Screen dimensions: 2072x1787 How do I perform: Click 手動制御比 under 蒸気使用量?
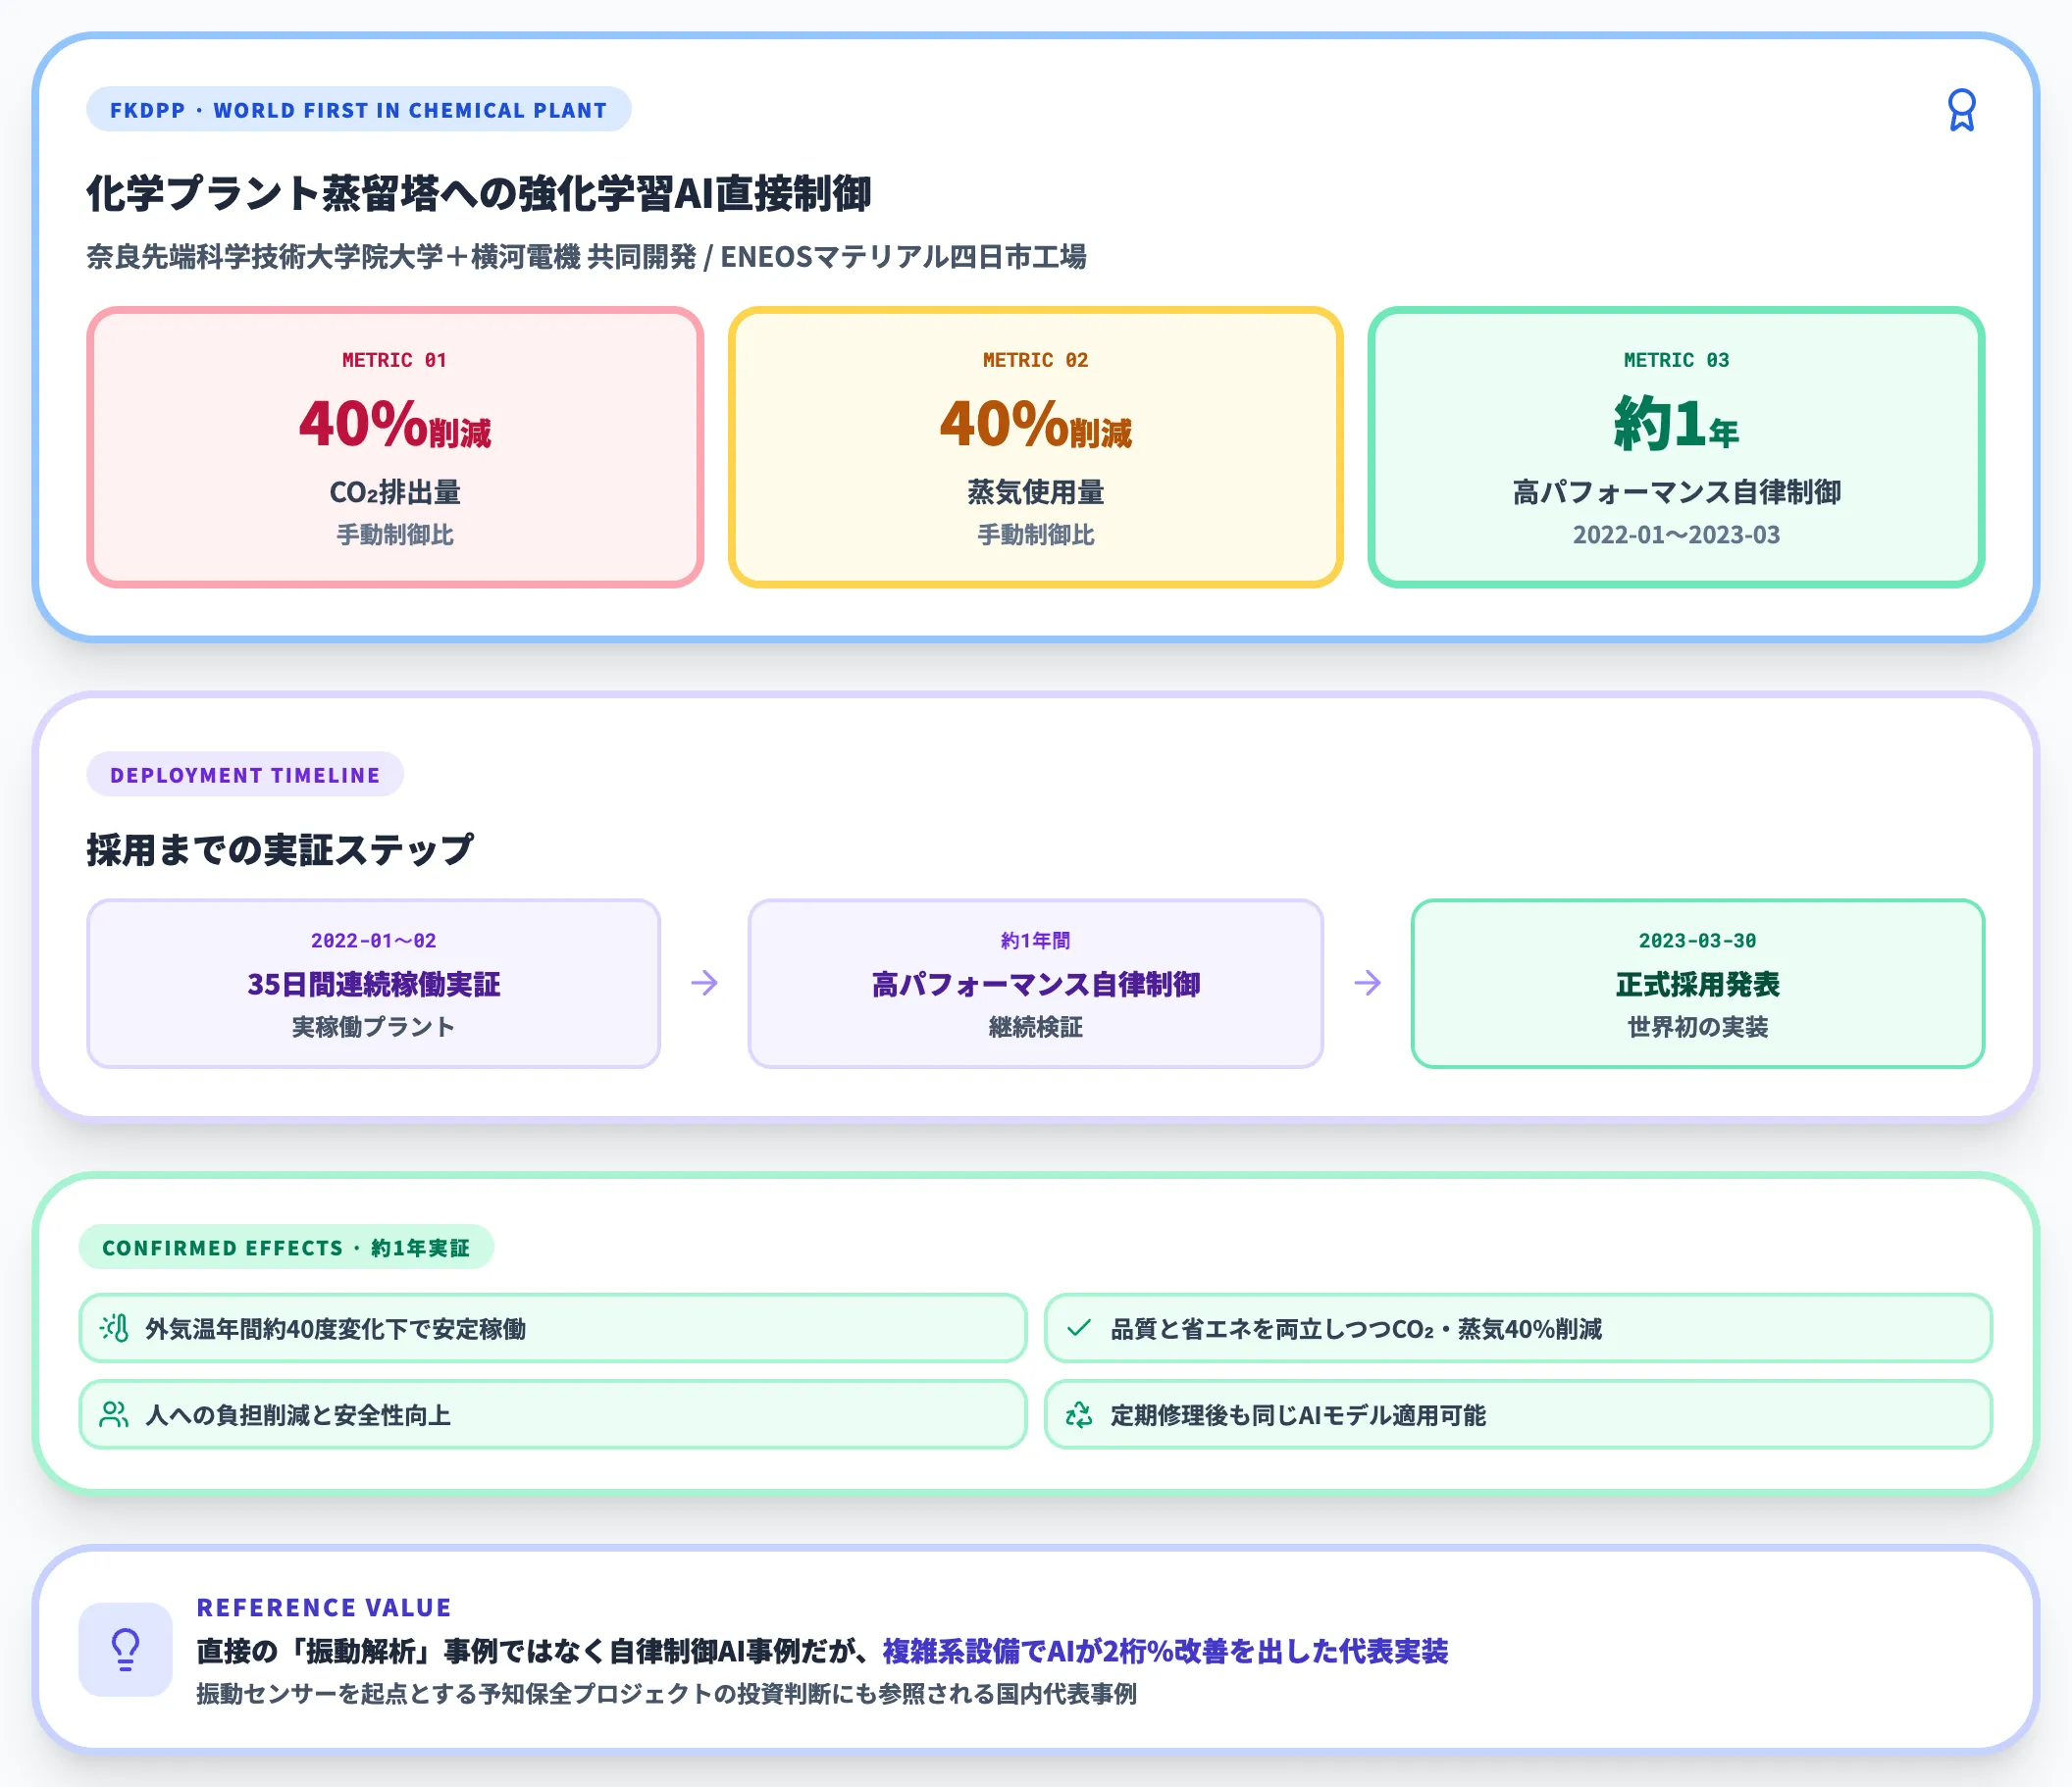pos(1035,535)
